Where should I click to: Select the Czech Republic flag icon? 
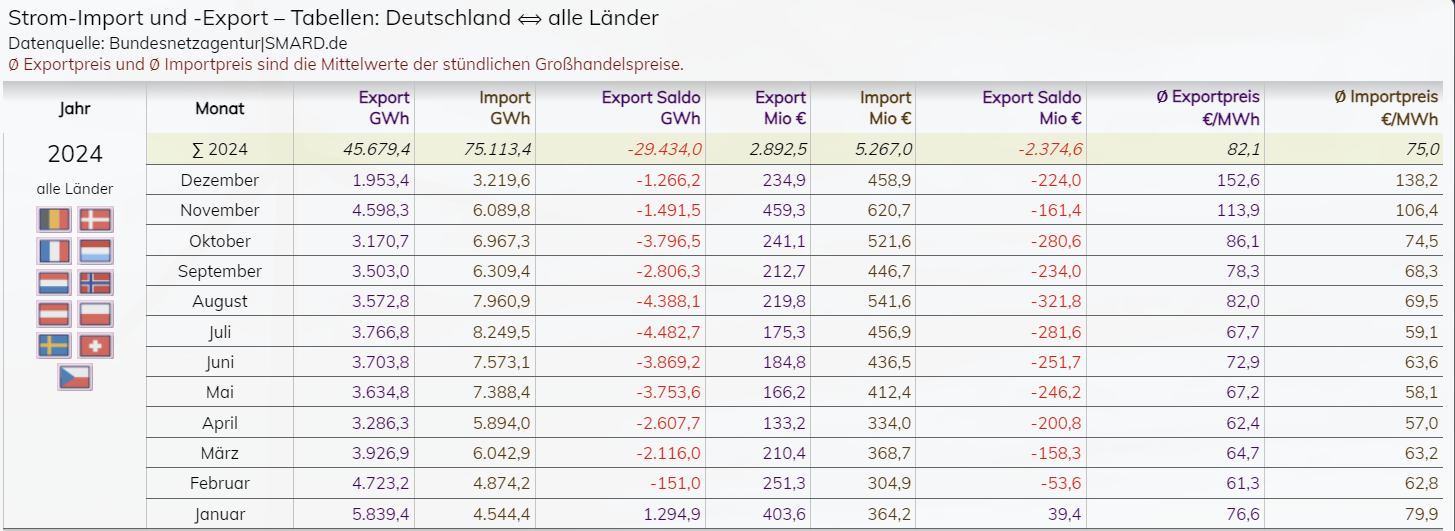tap(75, 377)
